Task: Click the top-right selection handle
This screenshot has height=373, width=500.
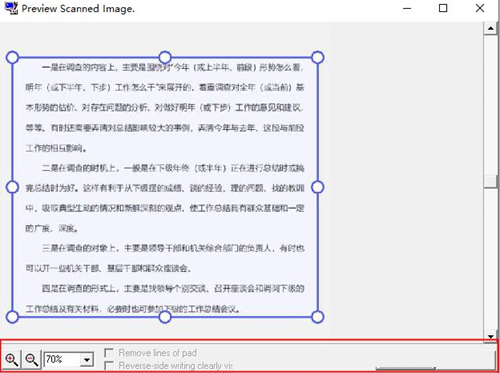Action: [x=318, y=57]
